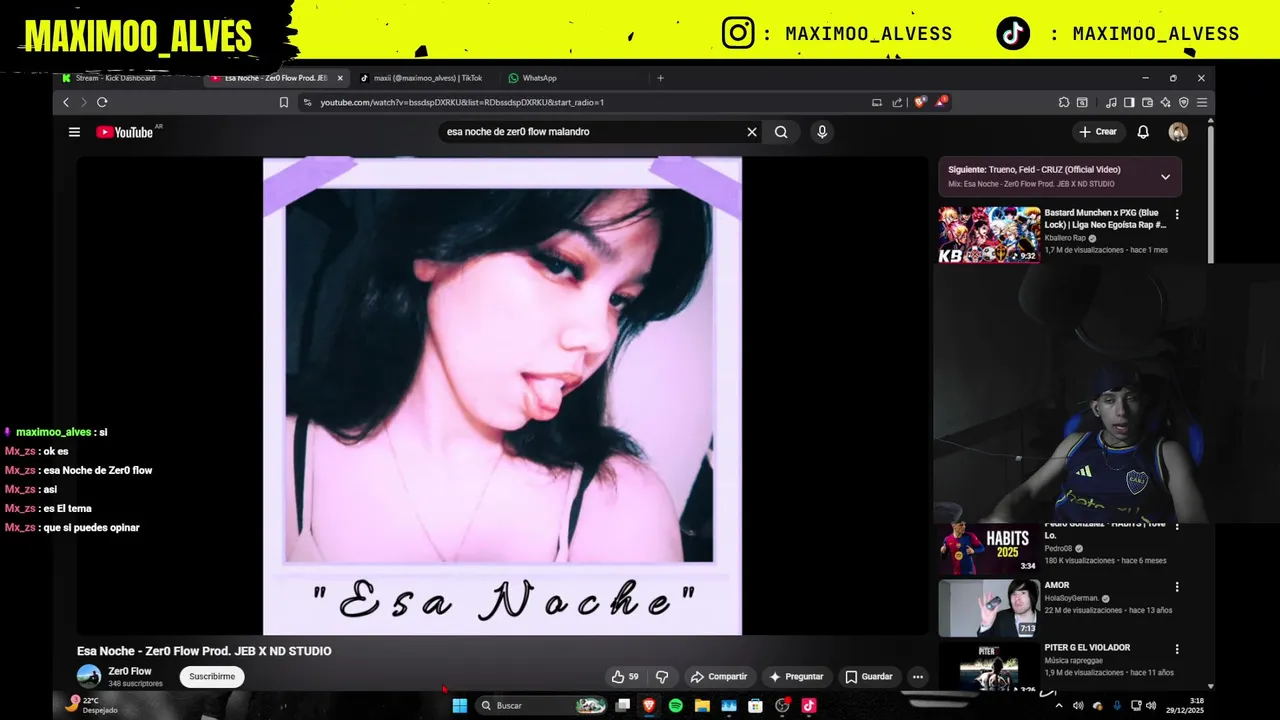Click the Crear button
Image resolution: width=1280 pixels, height=720 pixels.
(1097, 132)
